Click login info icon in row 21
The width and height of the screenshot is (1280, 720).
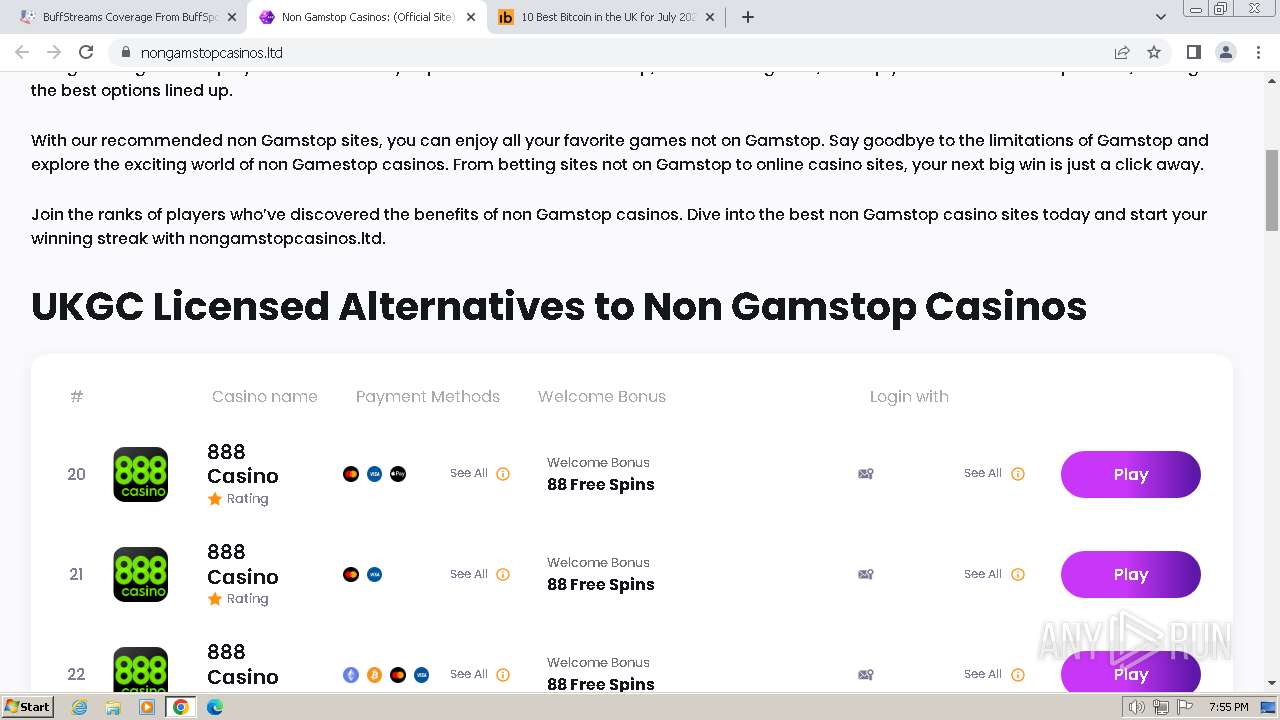[x=1018, y=574]
